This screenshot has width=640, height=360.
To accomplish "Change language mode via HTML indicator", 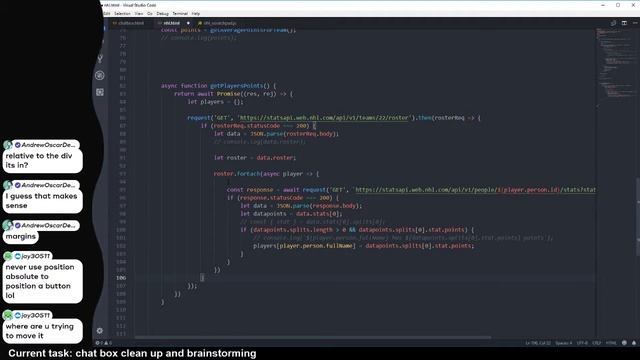I will (611, 343).
